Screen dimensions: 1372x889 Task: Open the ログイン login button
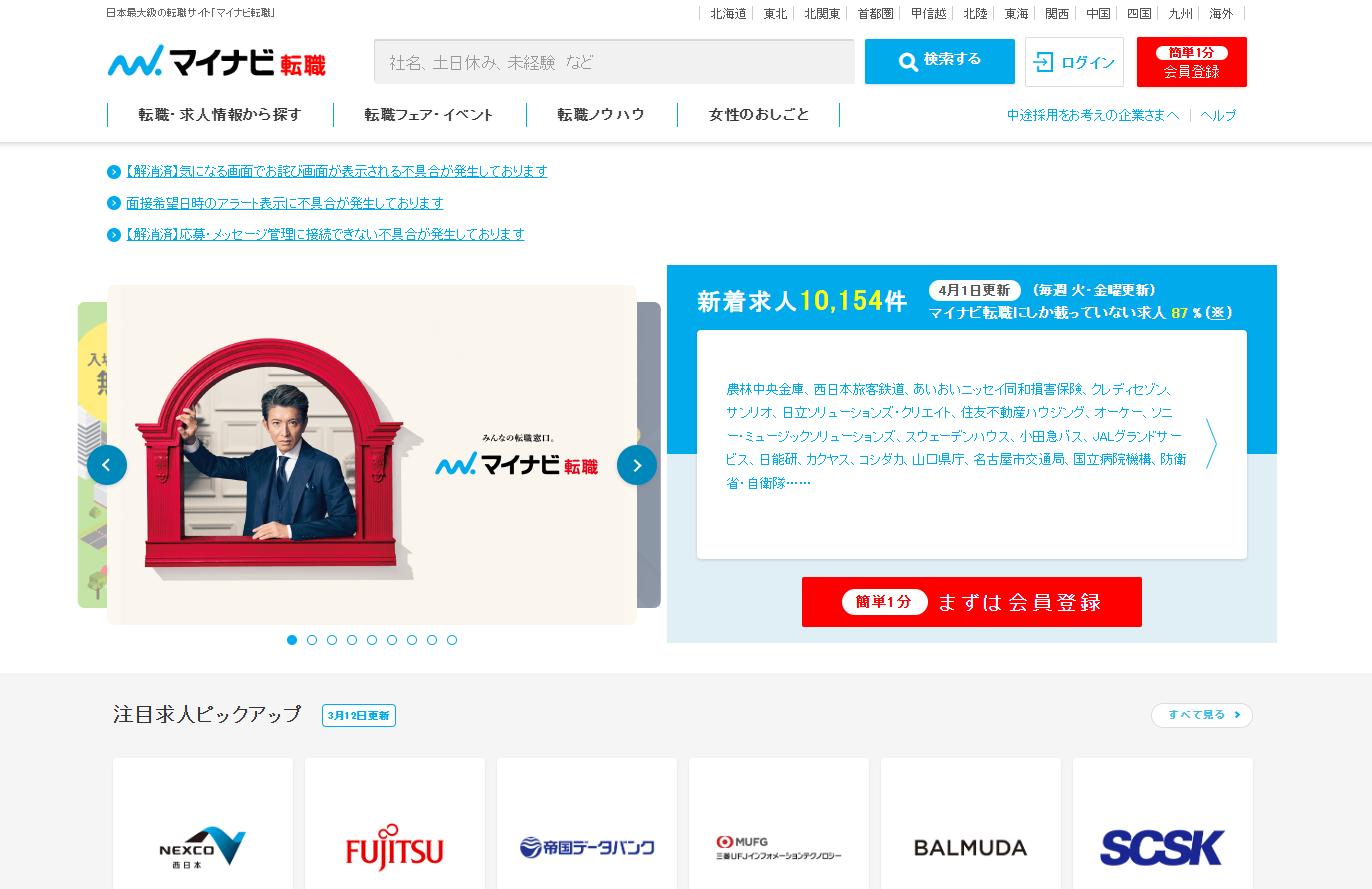click(1074, 62)
